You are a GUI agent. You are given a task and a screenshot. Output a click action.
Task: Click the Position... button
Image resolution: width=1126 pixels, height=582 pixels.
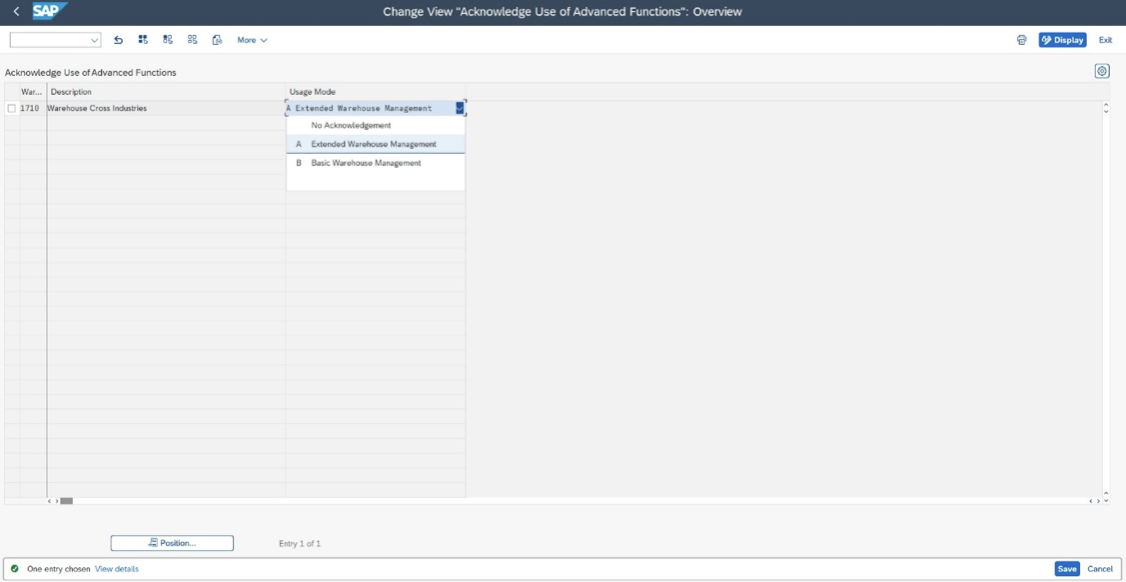pos(173,541)
